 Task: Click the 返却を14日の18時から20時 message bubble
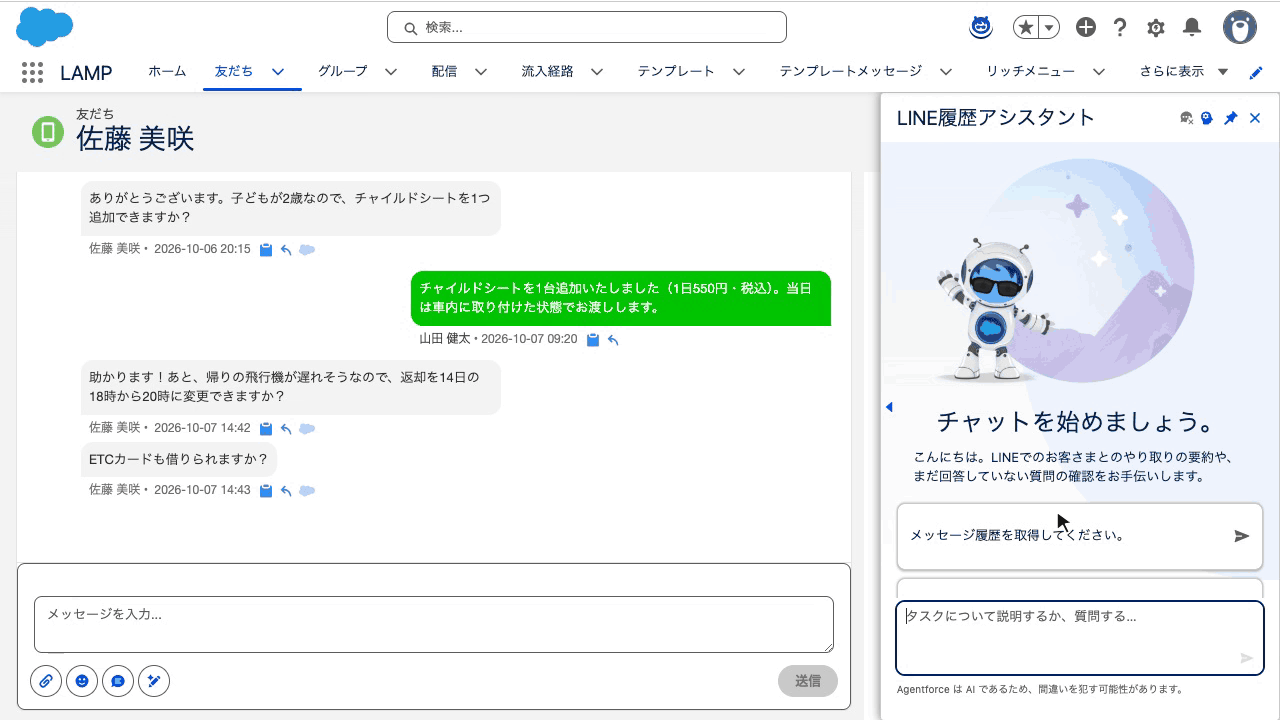[x=291, y=387]
